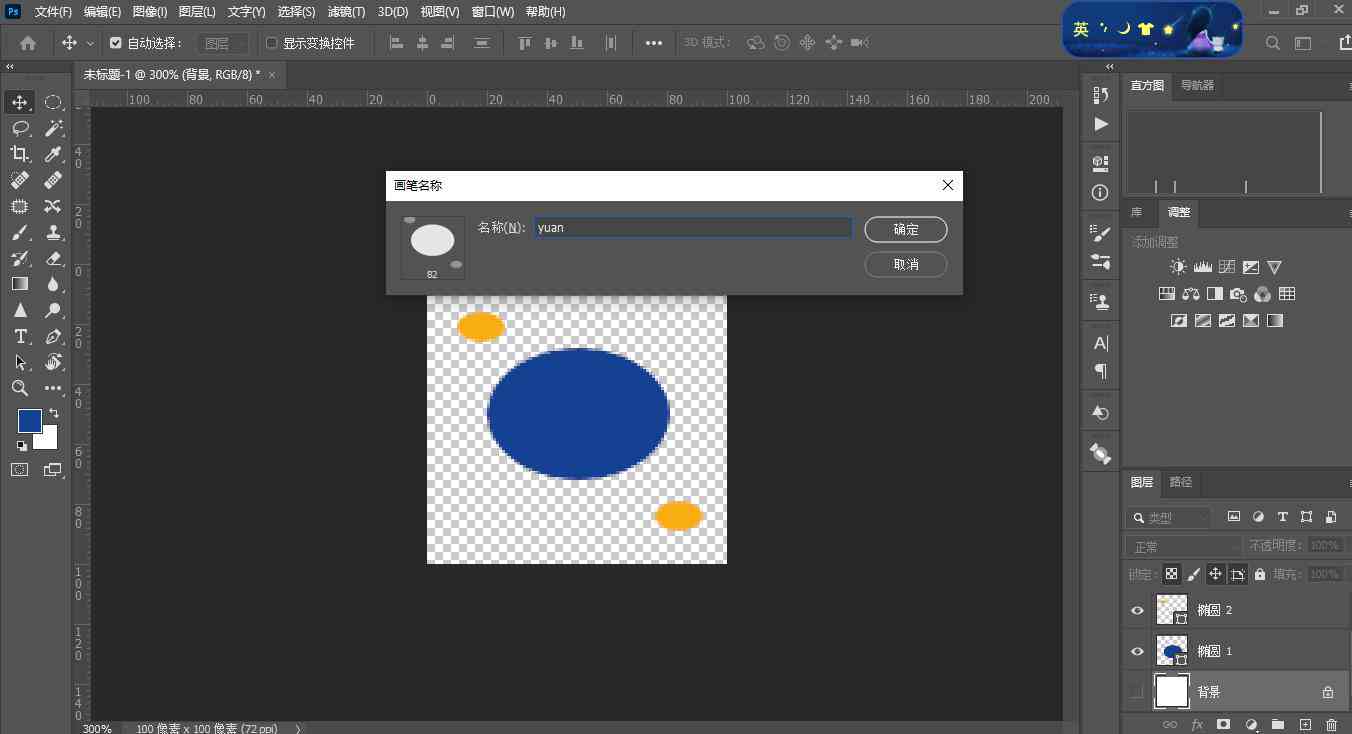Select the Pen tool
Screen dimensions: 1352x734
(53, 336)
